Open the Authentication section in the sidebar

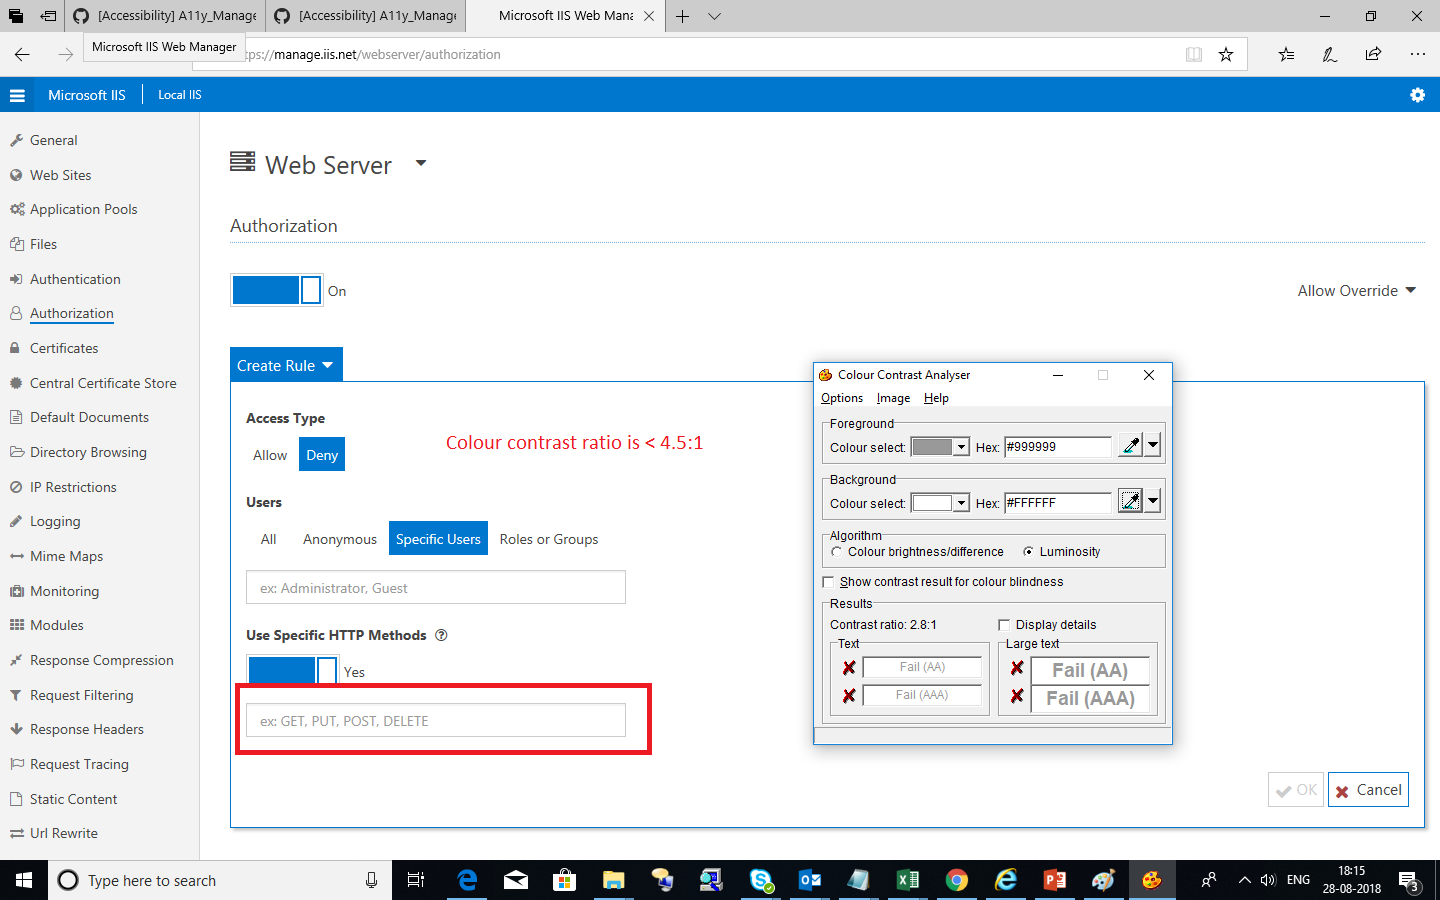tap(74, 278)
